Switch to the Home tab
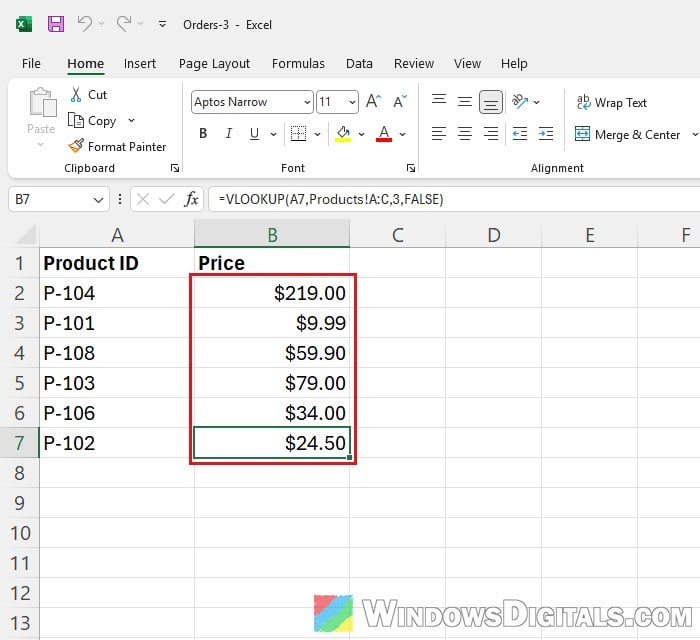The image size is (700, 640). (86, 64)
